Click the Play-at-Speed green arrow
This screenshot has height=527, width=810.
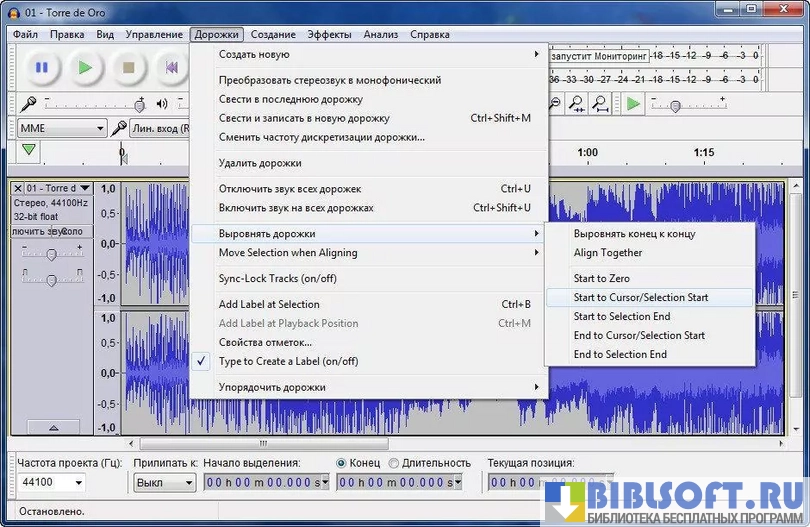pyautogui.click(x=632, y=103)
